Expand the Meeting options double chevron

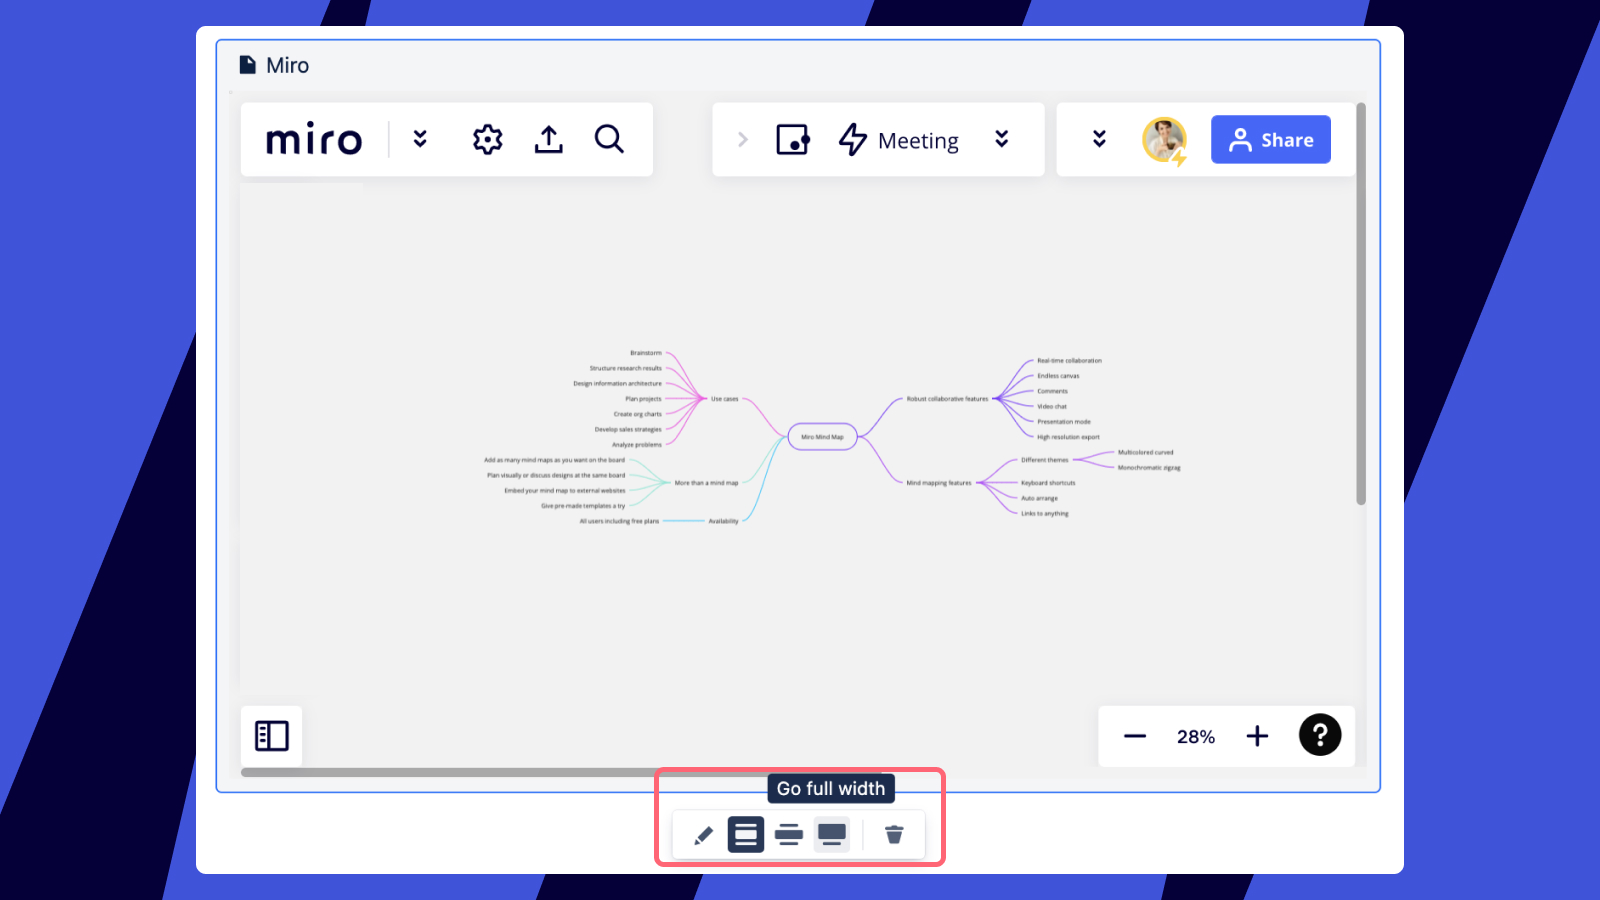(1003, 139)
